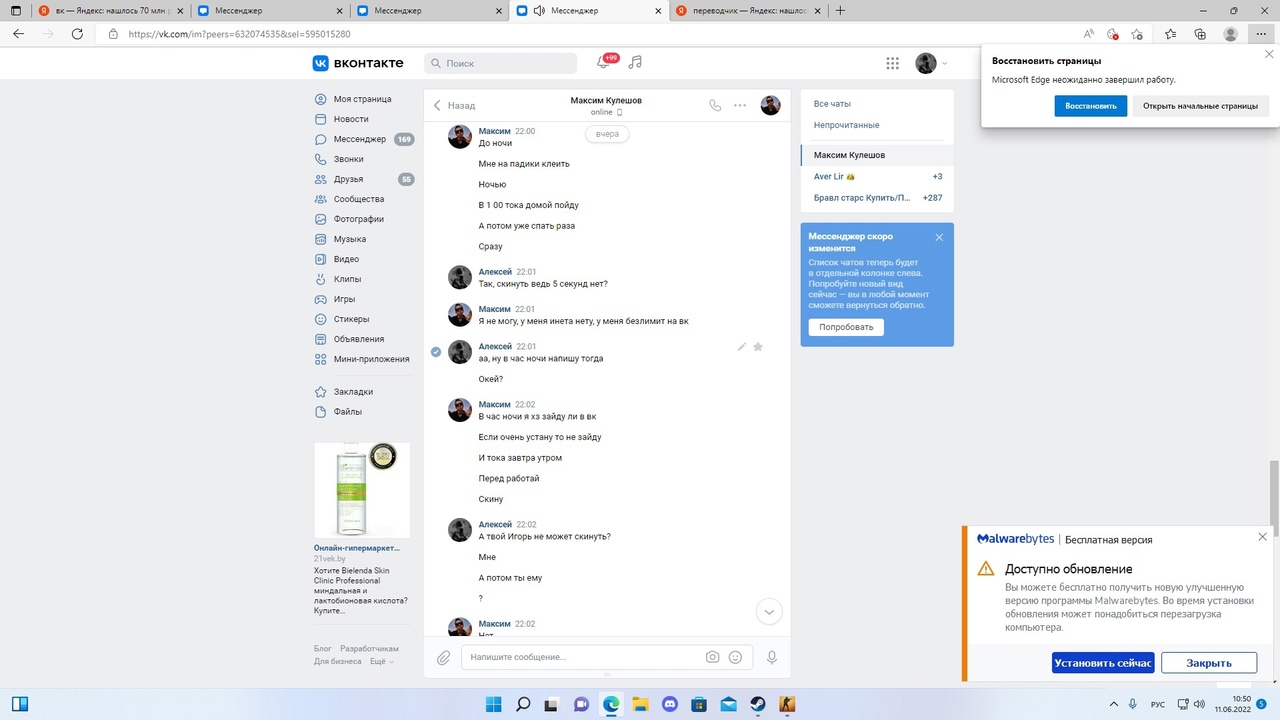The width and height of the screenshot is (1280, 720).
Task: Edit the selected message with pencil icon
Action: pos(741,347)
